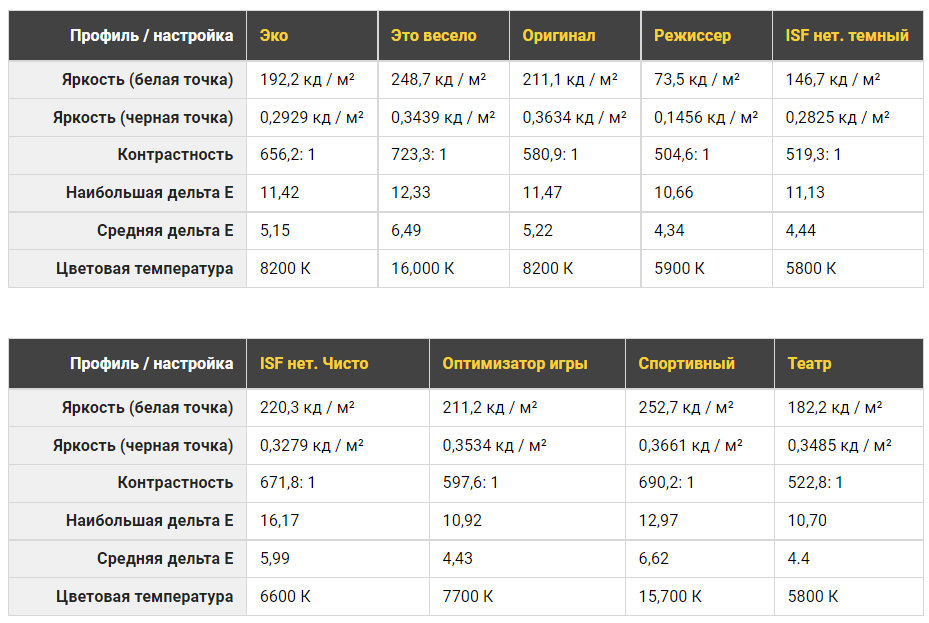Click the Оптимизатор игры column header
This screenshot has height=623, width=929.
point(515,364)
